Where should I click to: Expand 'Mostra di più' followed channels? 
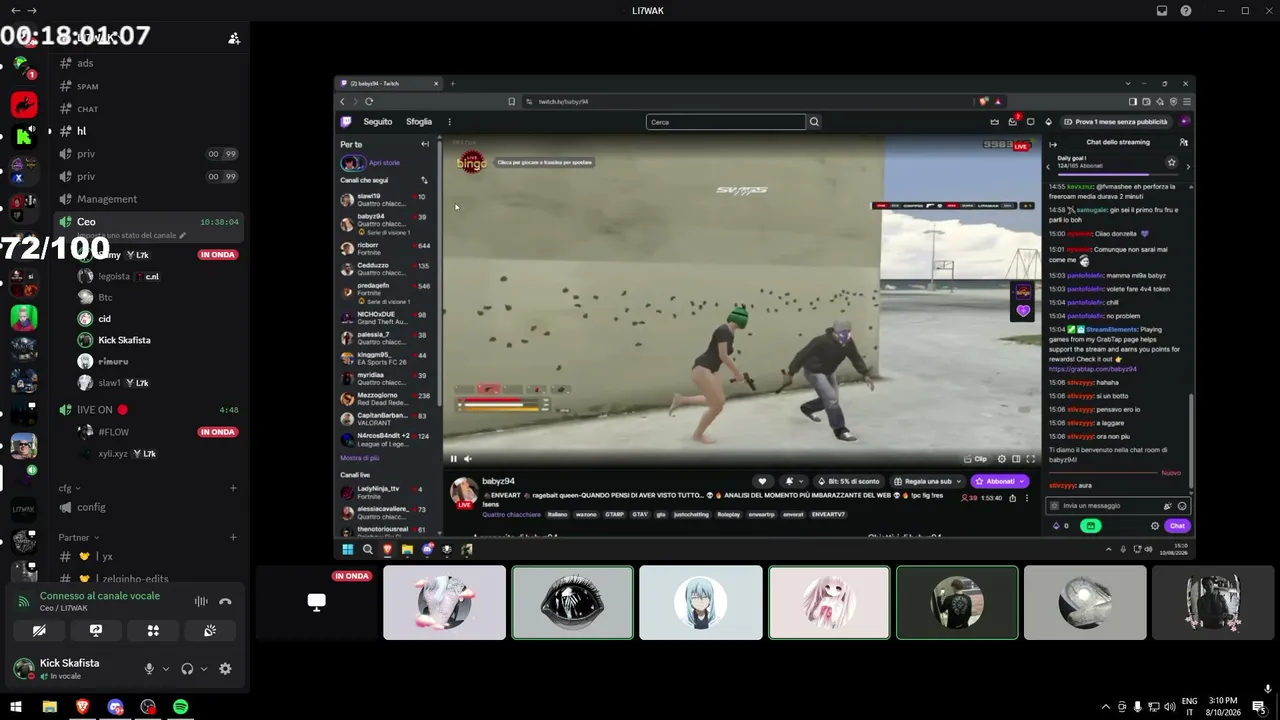(x=359, y=458)
